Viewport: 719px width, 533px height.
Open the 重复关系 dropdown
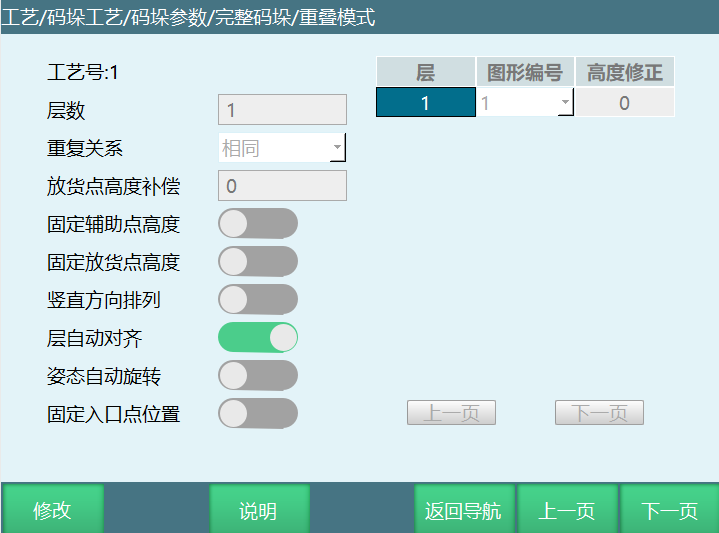click(x=282, y=148)
